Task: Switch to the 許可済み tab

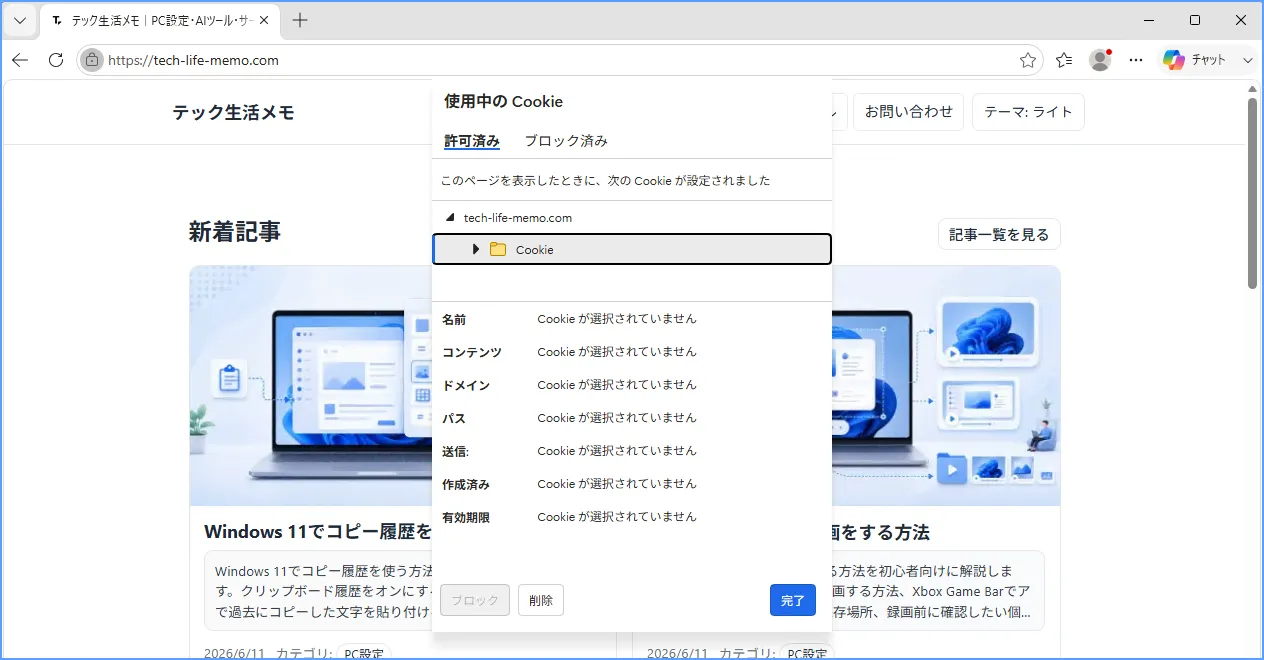Action: [x=472, y=141]
